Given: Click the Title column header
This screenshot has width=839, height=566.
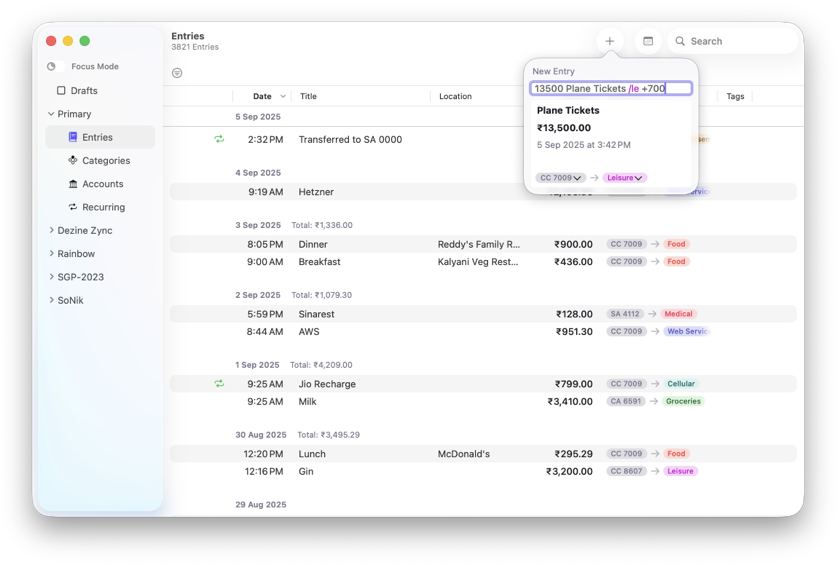Looking at the screenshot, I should (x=308, y=96).
